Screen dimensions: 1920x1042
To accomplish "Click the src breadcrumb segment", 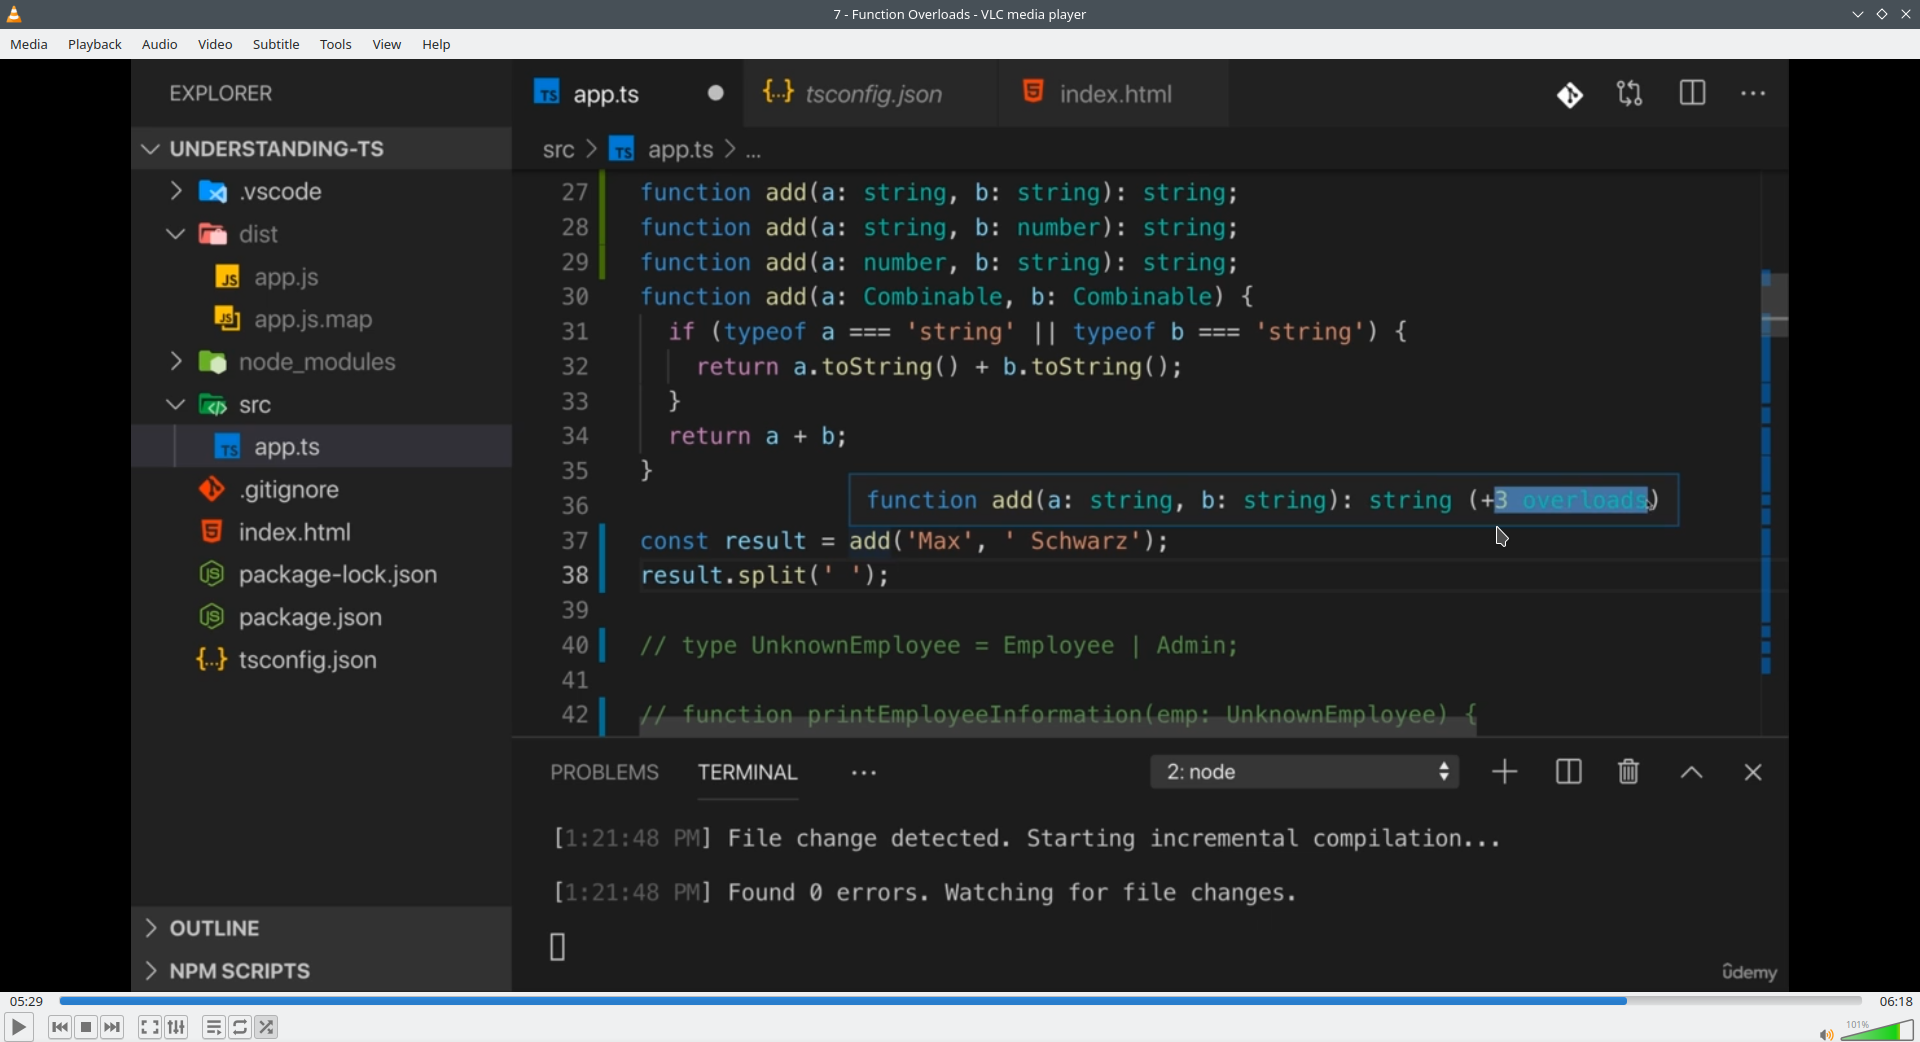I will [x=558, y=151].
